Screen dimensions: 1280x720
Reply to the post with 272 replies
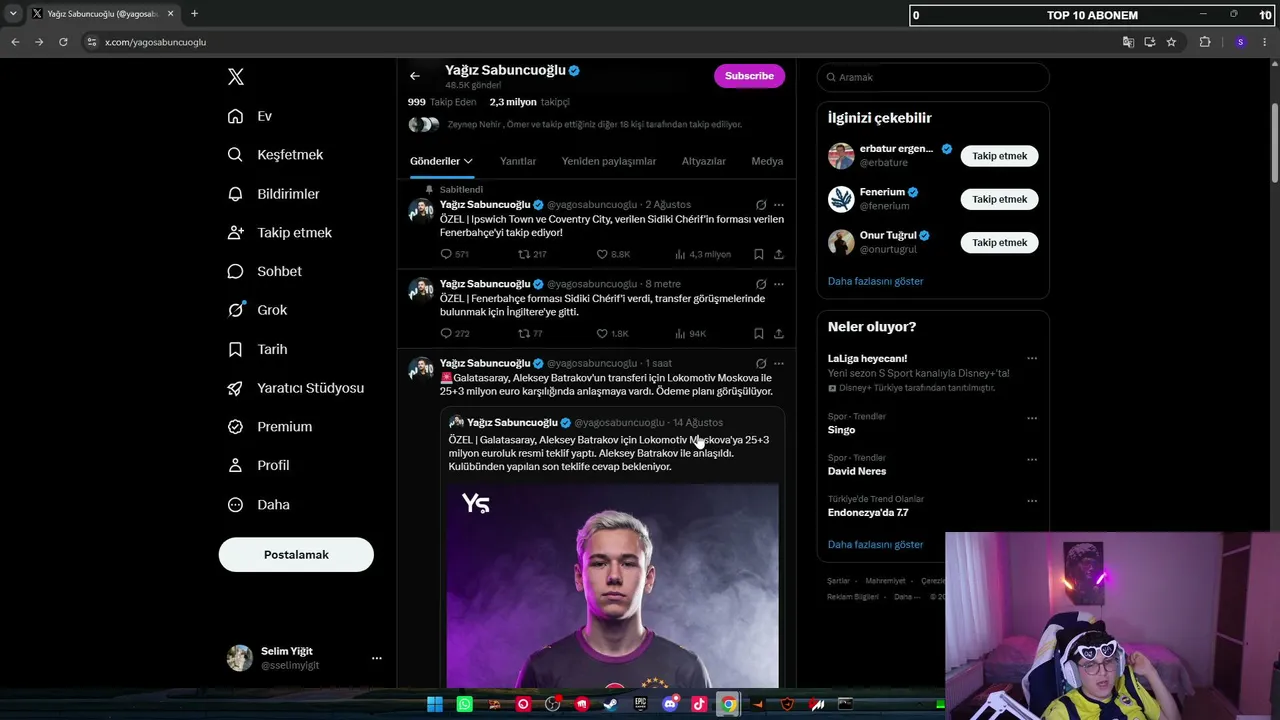(447, 333)
